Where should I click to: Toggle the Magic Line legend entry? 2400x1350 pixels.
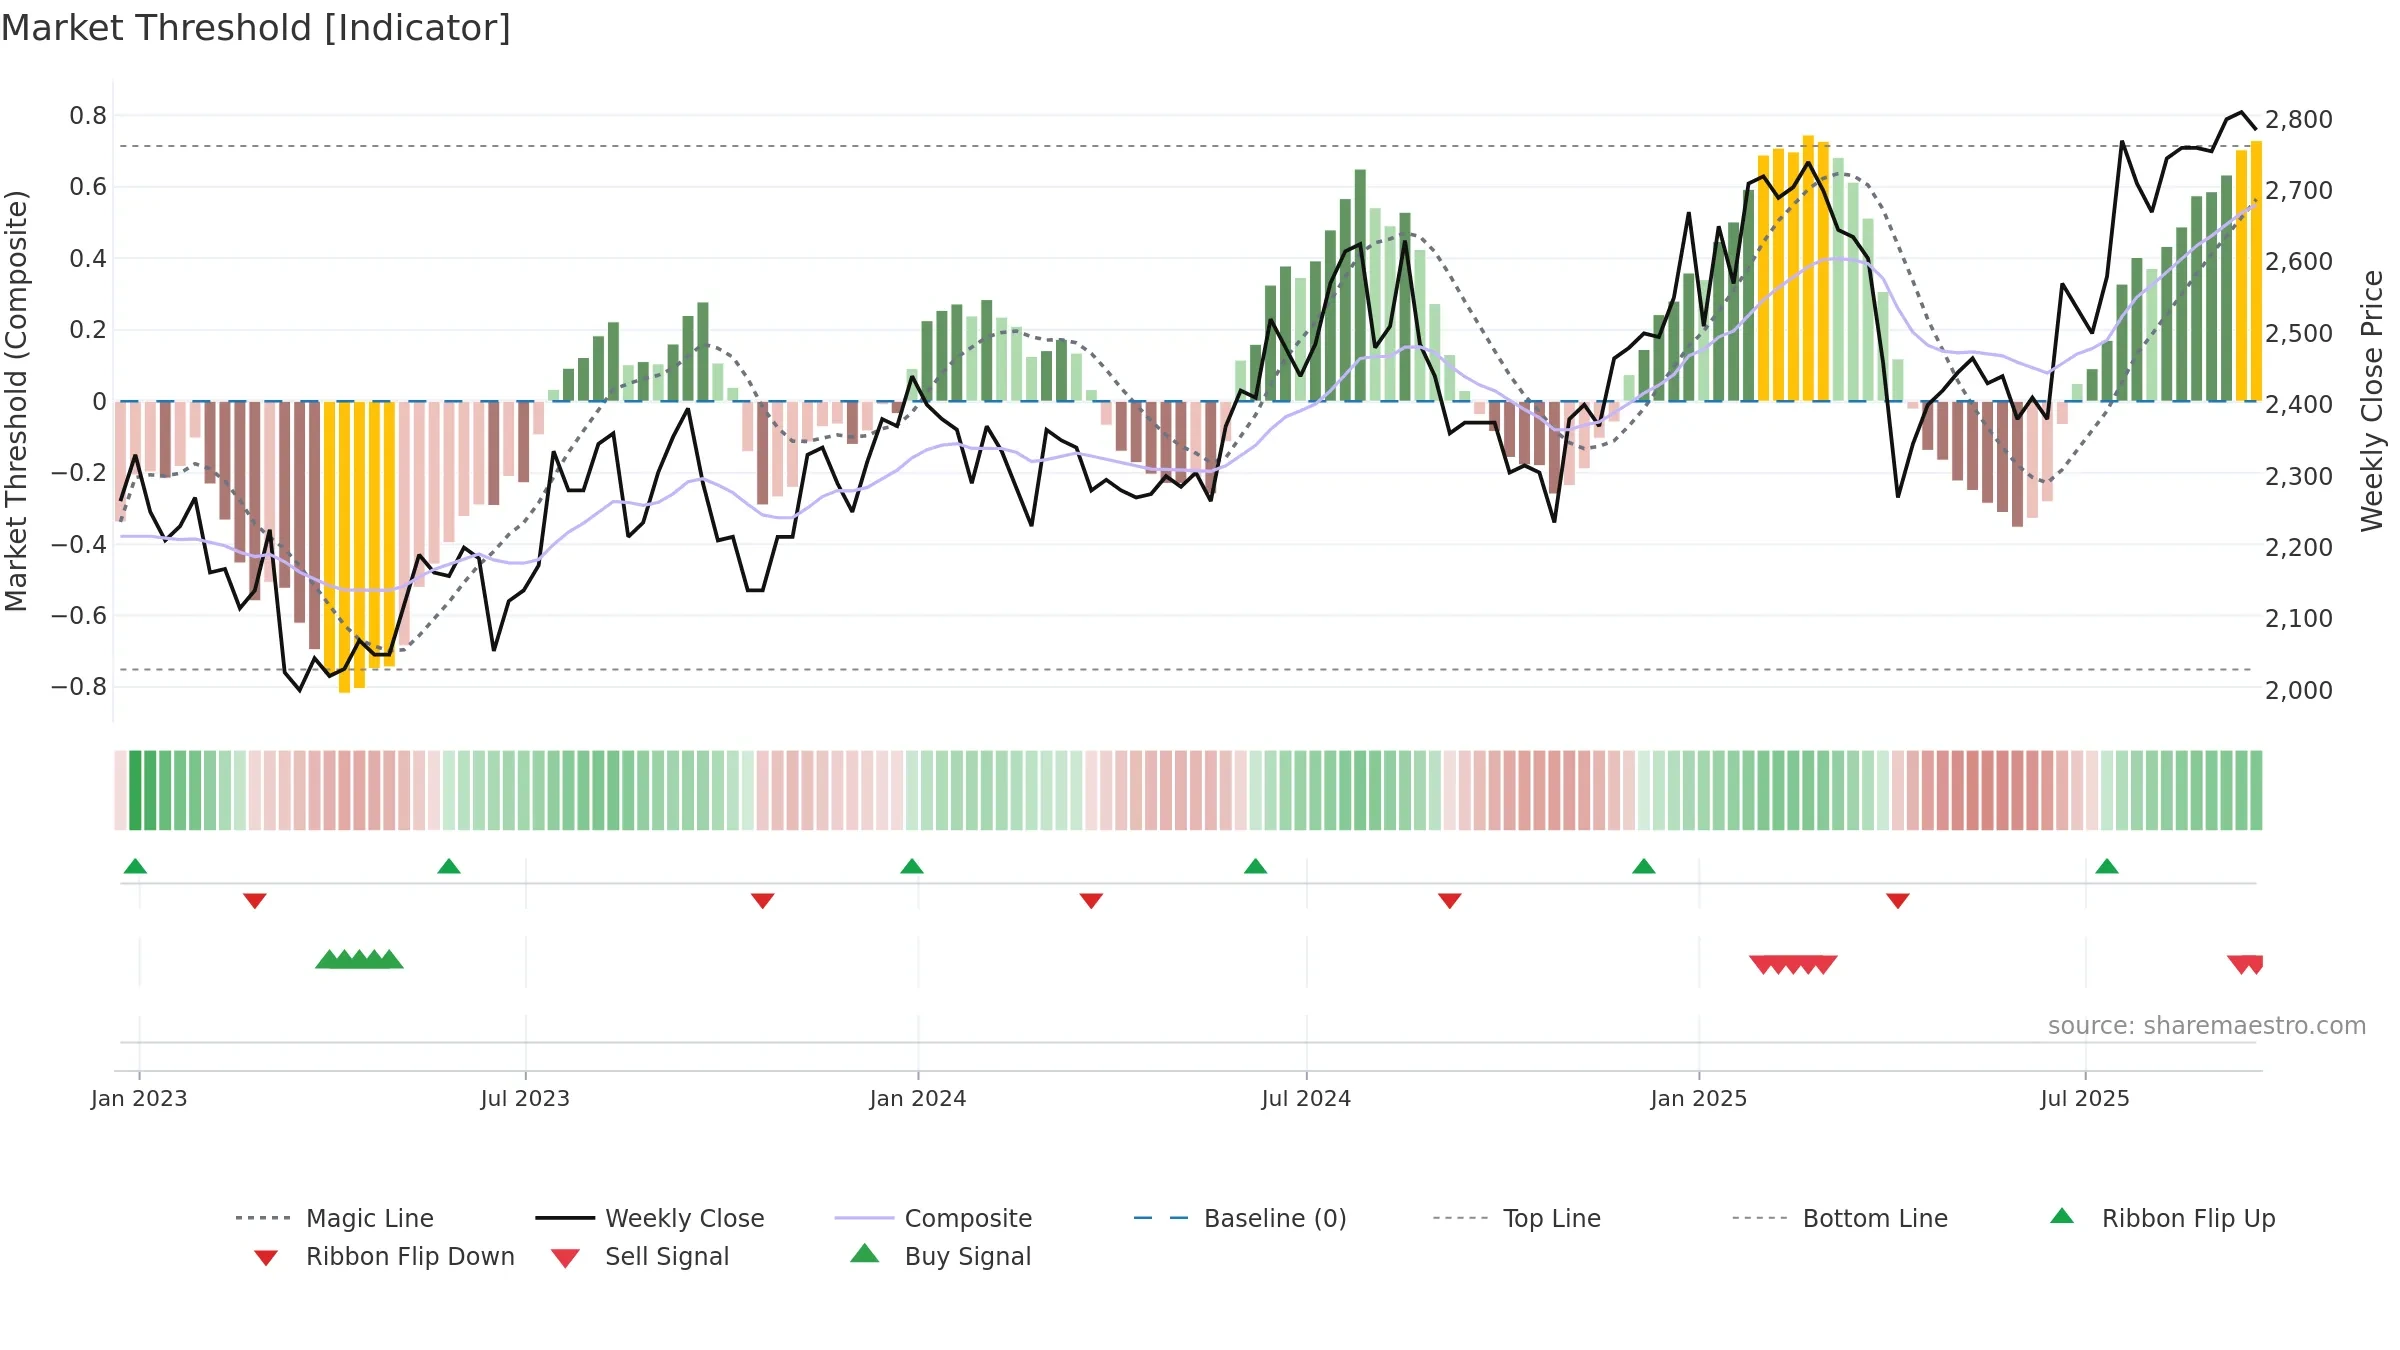(334, 1218)
